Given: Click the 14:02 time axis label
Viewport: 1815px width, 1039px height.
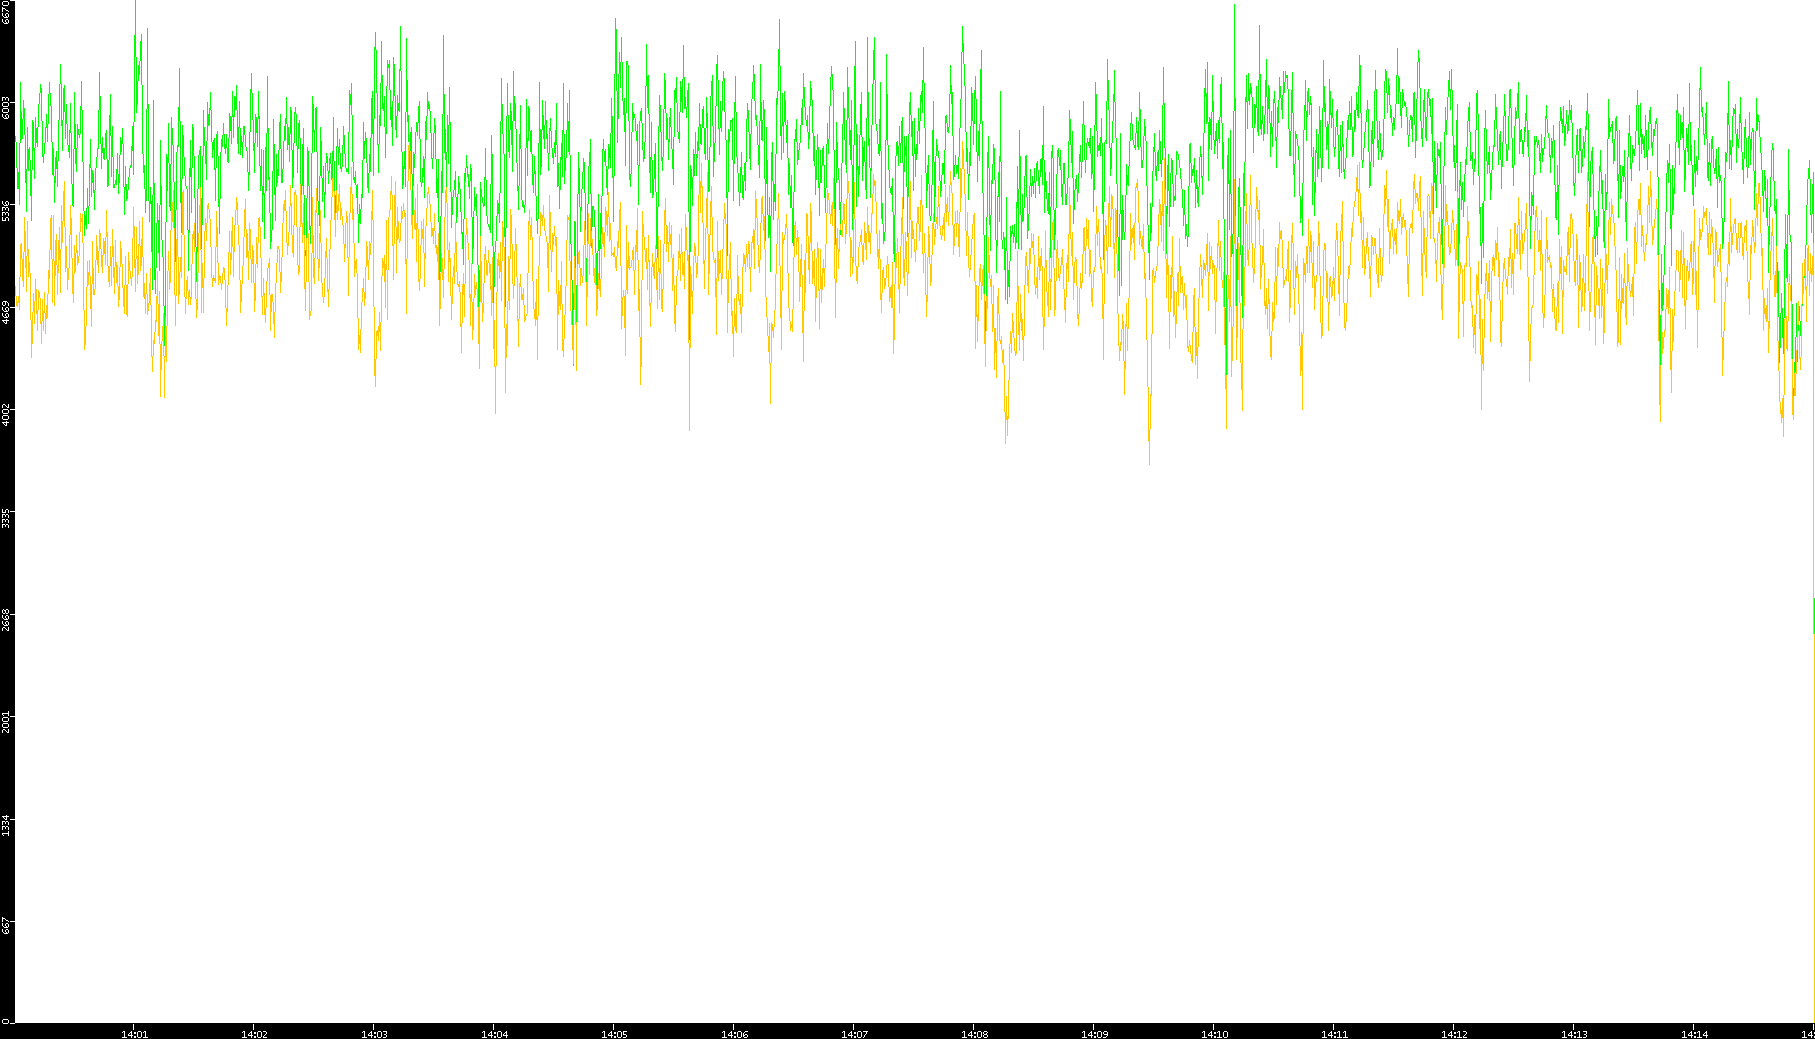Looking at the screenshot, I should (254, 1034).
